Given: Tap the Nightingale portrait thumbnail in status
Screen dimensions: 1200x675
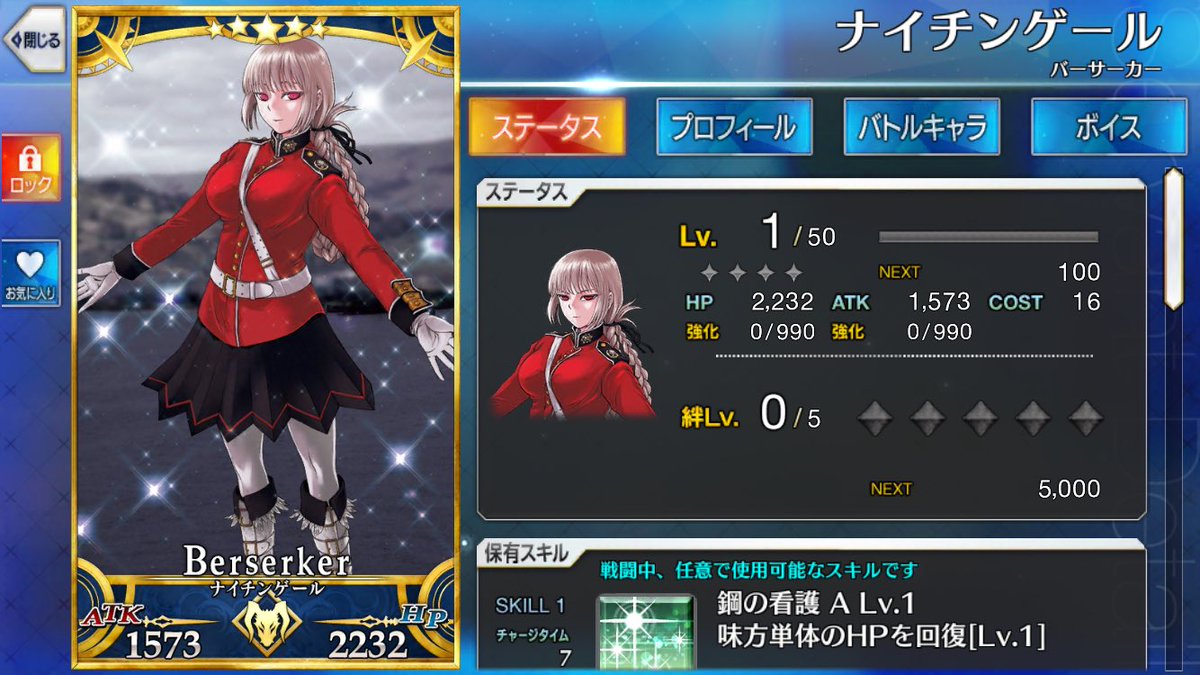Looking at the screenshot, I should click(573, 334).
